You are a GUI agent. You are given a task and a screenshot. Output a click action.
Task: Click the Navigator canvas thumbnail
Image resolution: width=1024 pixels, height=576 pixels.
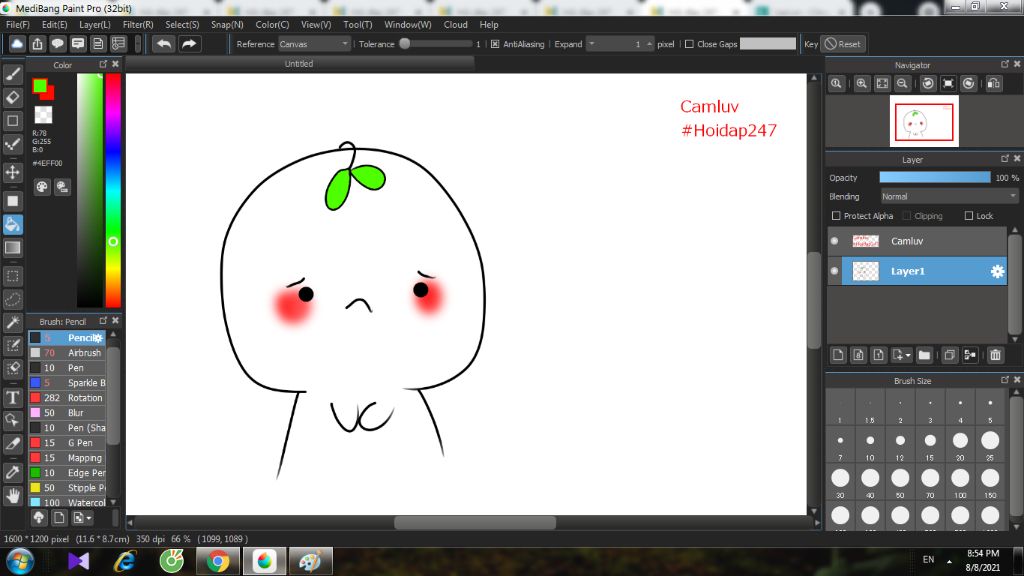tap(924, 121)
